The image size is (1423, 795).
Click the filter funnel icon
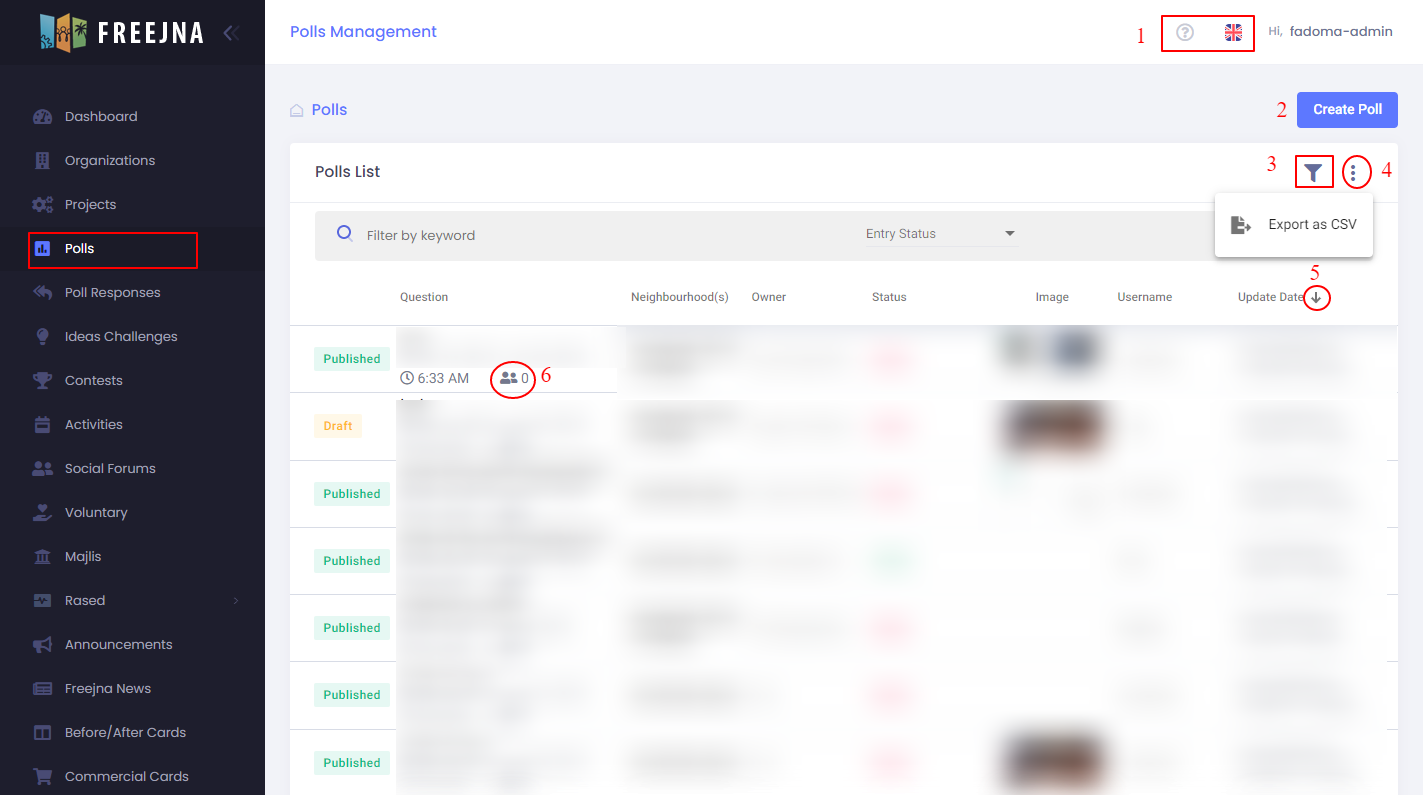(x=1313, y=173)
